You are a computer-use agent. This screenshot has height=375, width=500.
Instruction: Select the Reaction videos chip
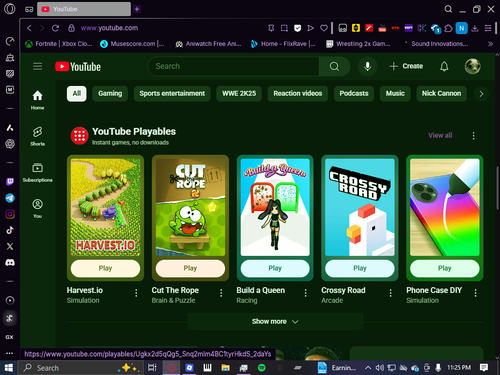pos(298,93)
